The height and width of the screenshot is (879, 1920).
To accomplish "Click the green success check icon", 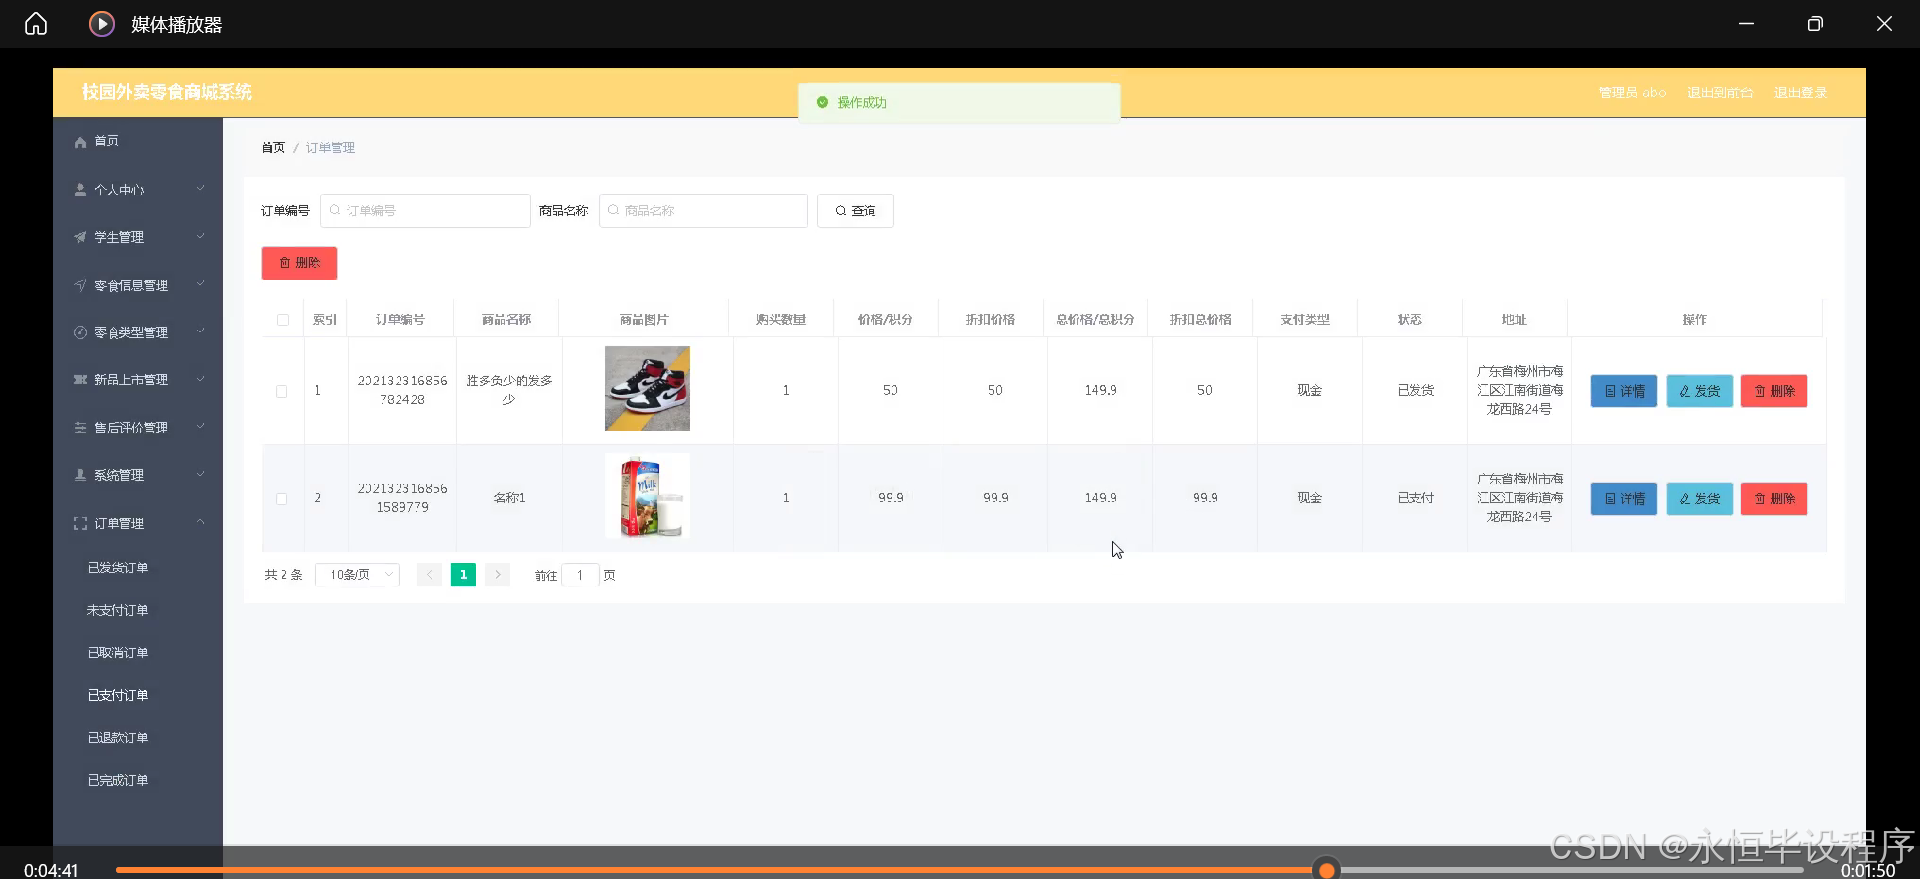I will (822, 102).
